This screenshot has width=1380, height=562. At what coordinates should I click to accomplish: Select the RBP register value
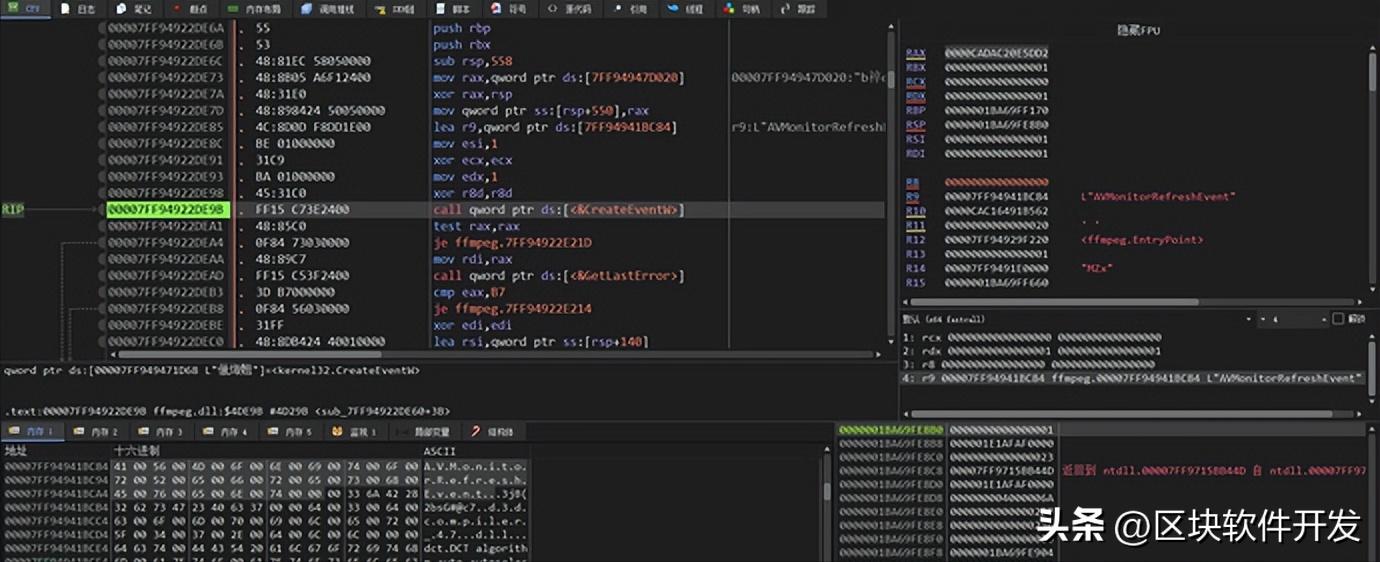[996, 111]
